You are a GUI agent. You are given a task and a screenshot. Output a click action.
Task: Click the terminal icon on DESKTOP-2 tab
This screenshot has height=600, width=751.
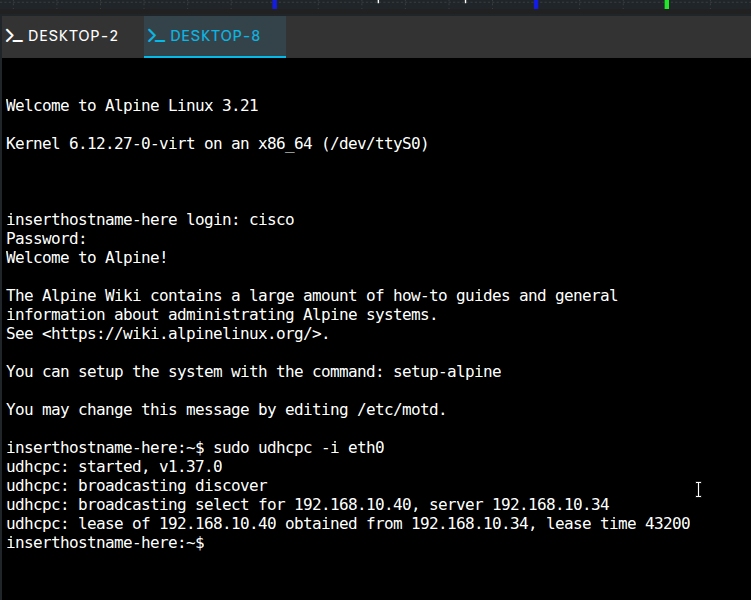pos(14,36)
